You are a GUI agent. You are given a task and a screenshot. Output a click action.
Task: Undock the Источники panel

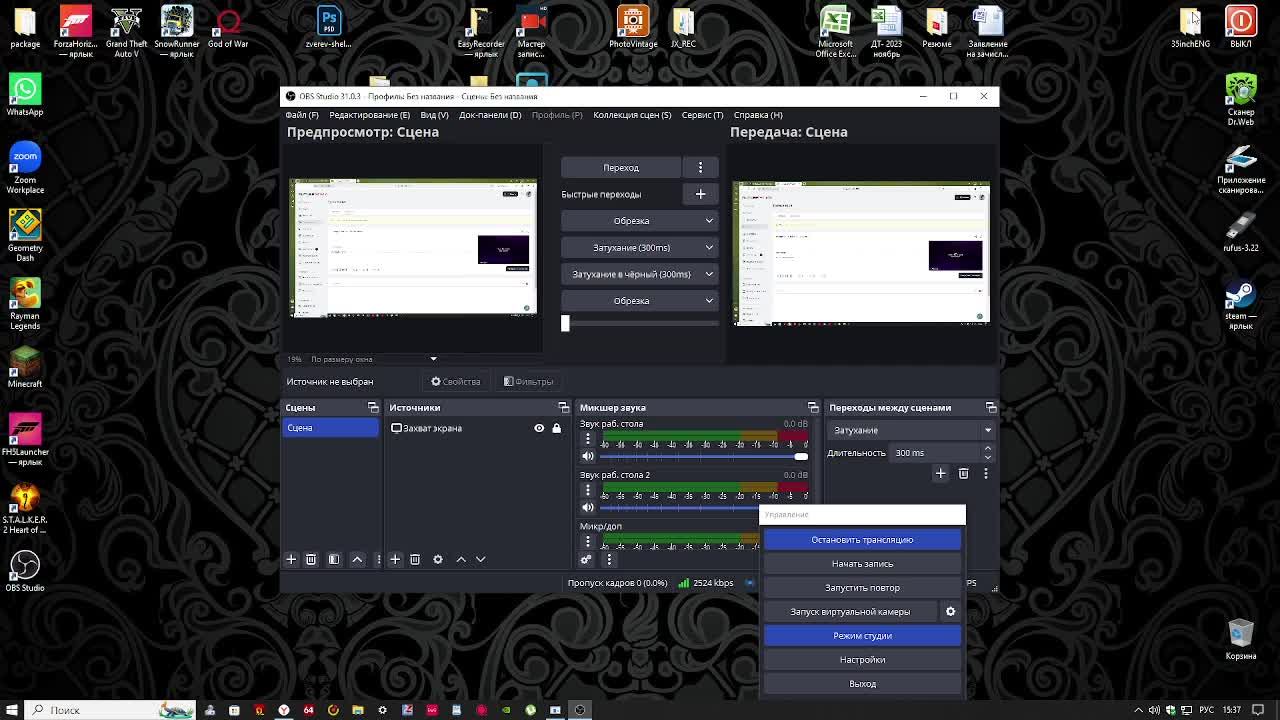[x=563, y=407]
